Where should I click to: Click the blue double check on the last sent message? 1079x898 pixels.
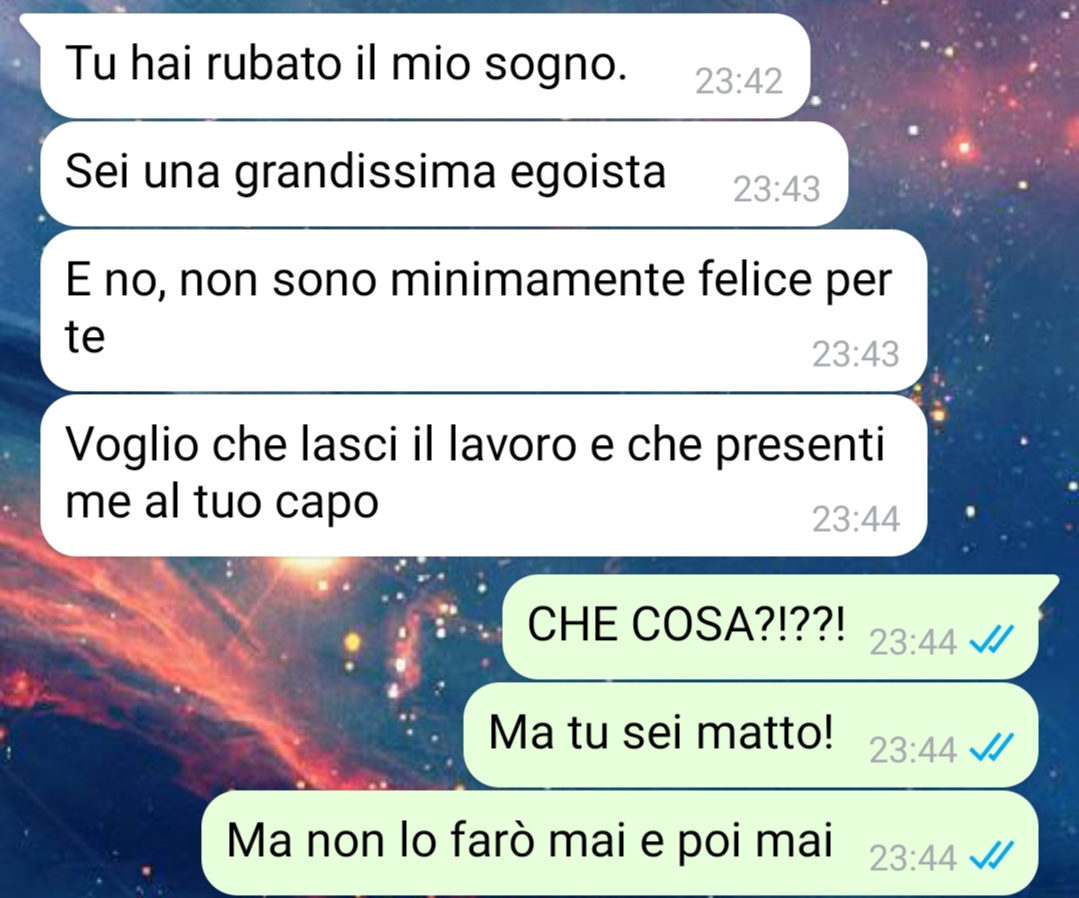tap(991, 856)
